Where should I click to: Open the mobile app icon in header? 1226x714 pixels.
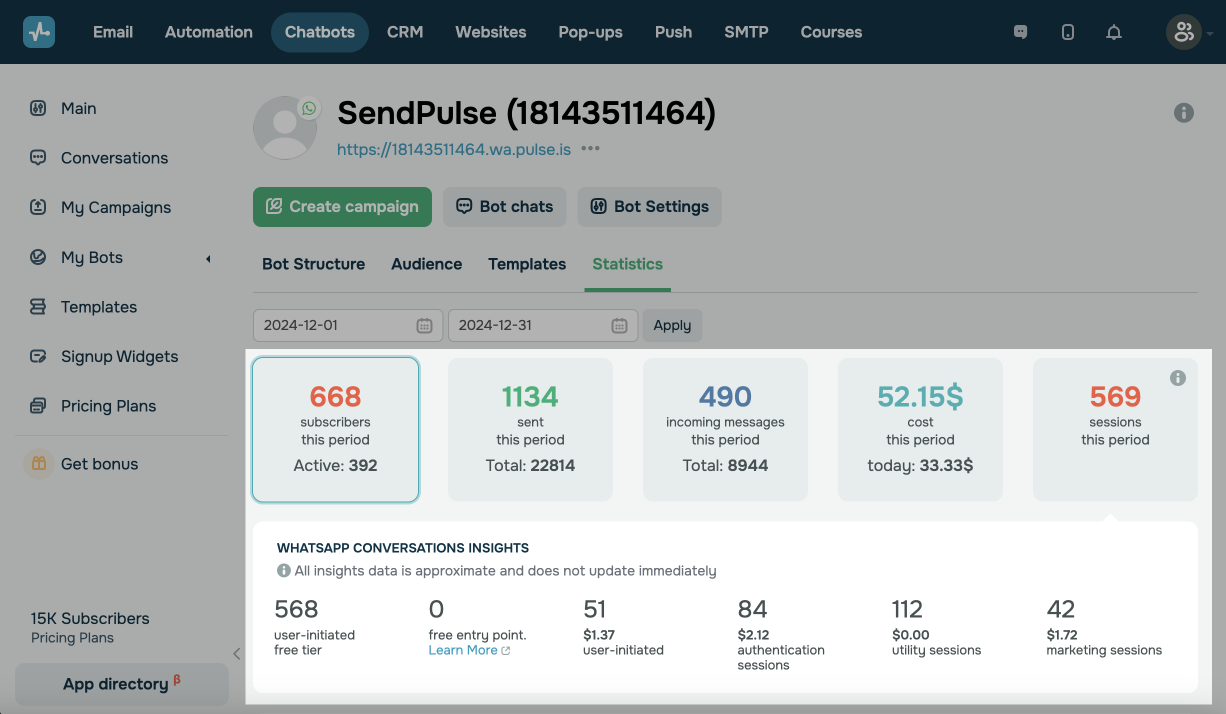tap(1067, 32)
